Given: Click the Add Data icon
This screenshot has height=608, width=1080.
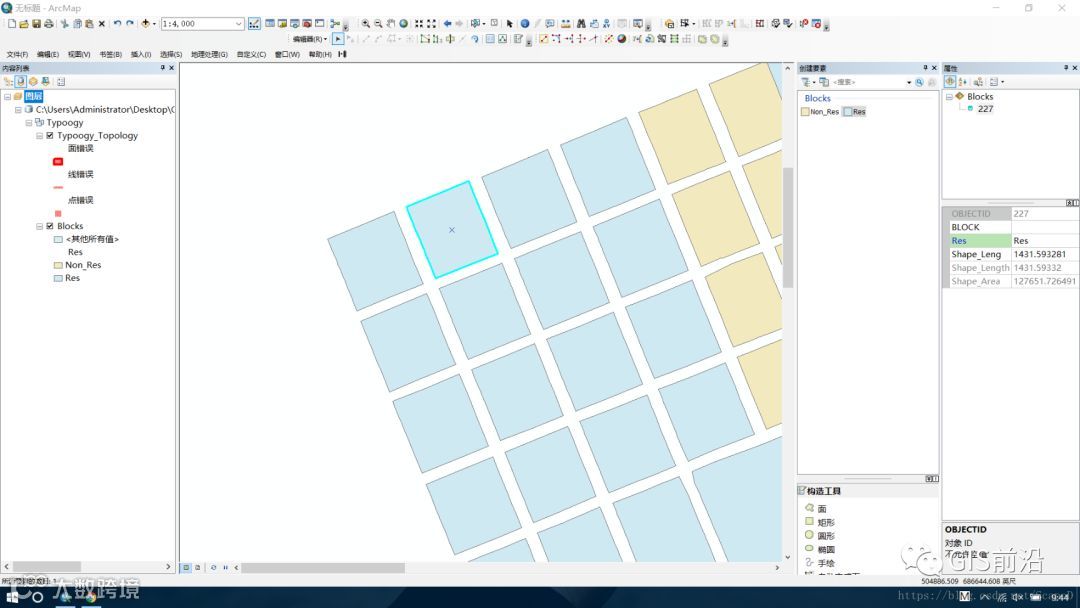Looking at the screenshot, I should (x=145, y=23).
